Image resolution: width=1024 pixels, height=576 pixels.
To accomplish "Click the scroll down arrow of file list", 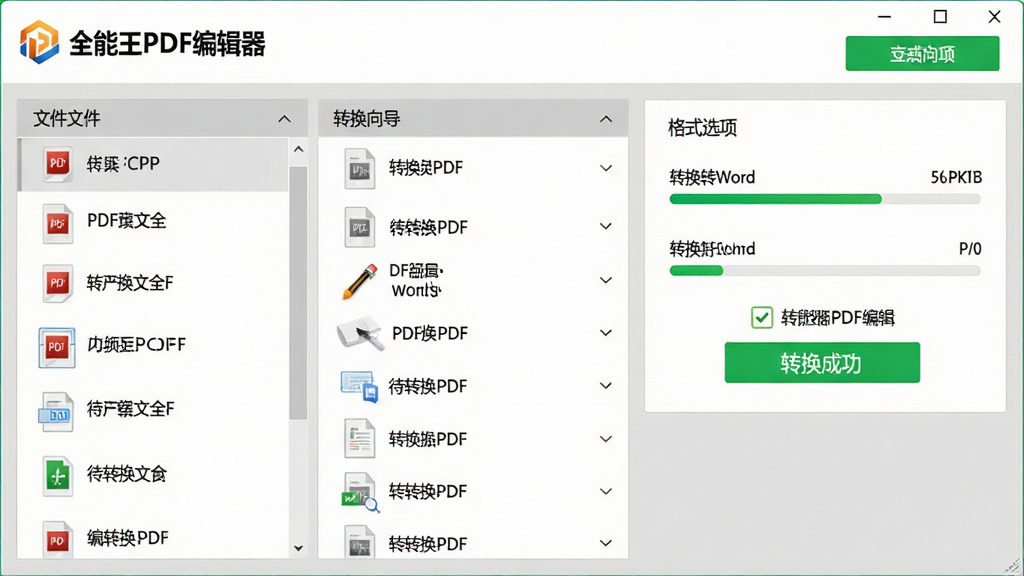I will click(298, 548).
